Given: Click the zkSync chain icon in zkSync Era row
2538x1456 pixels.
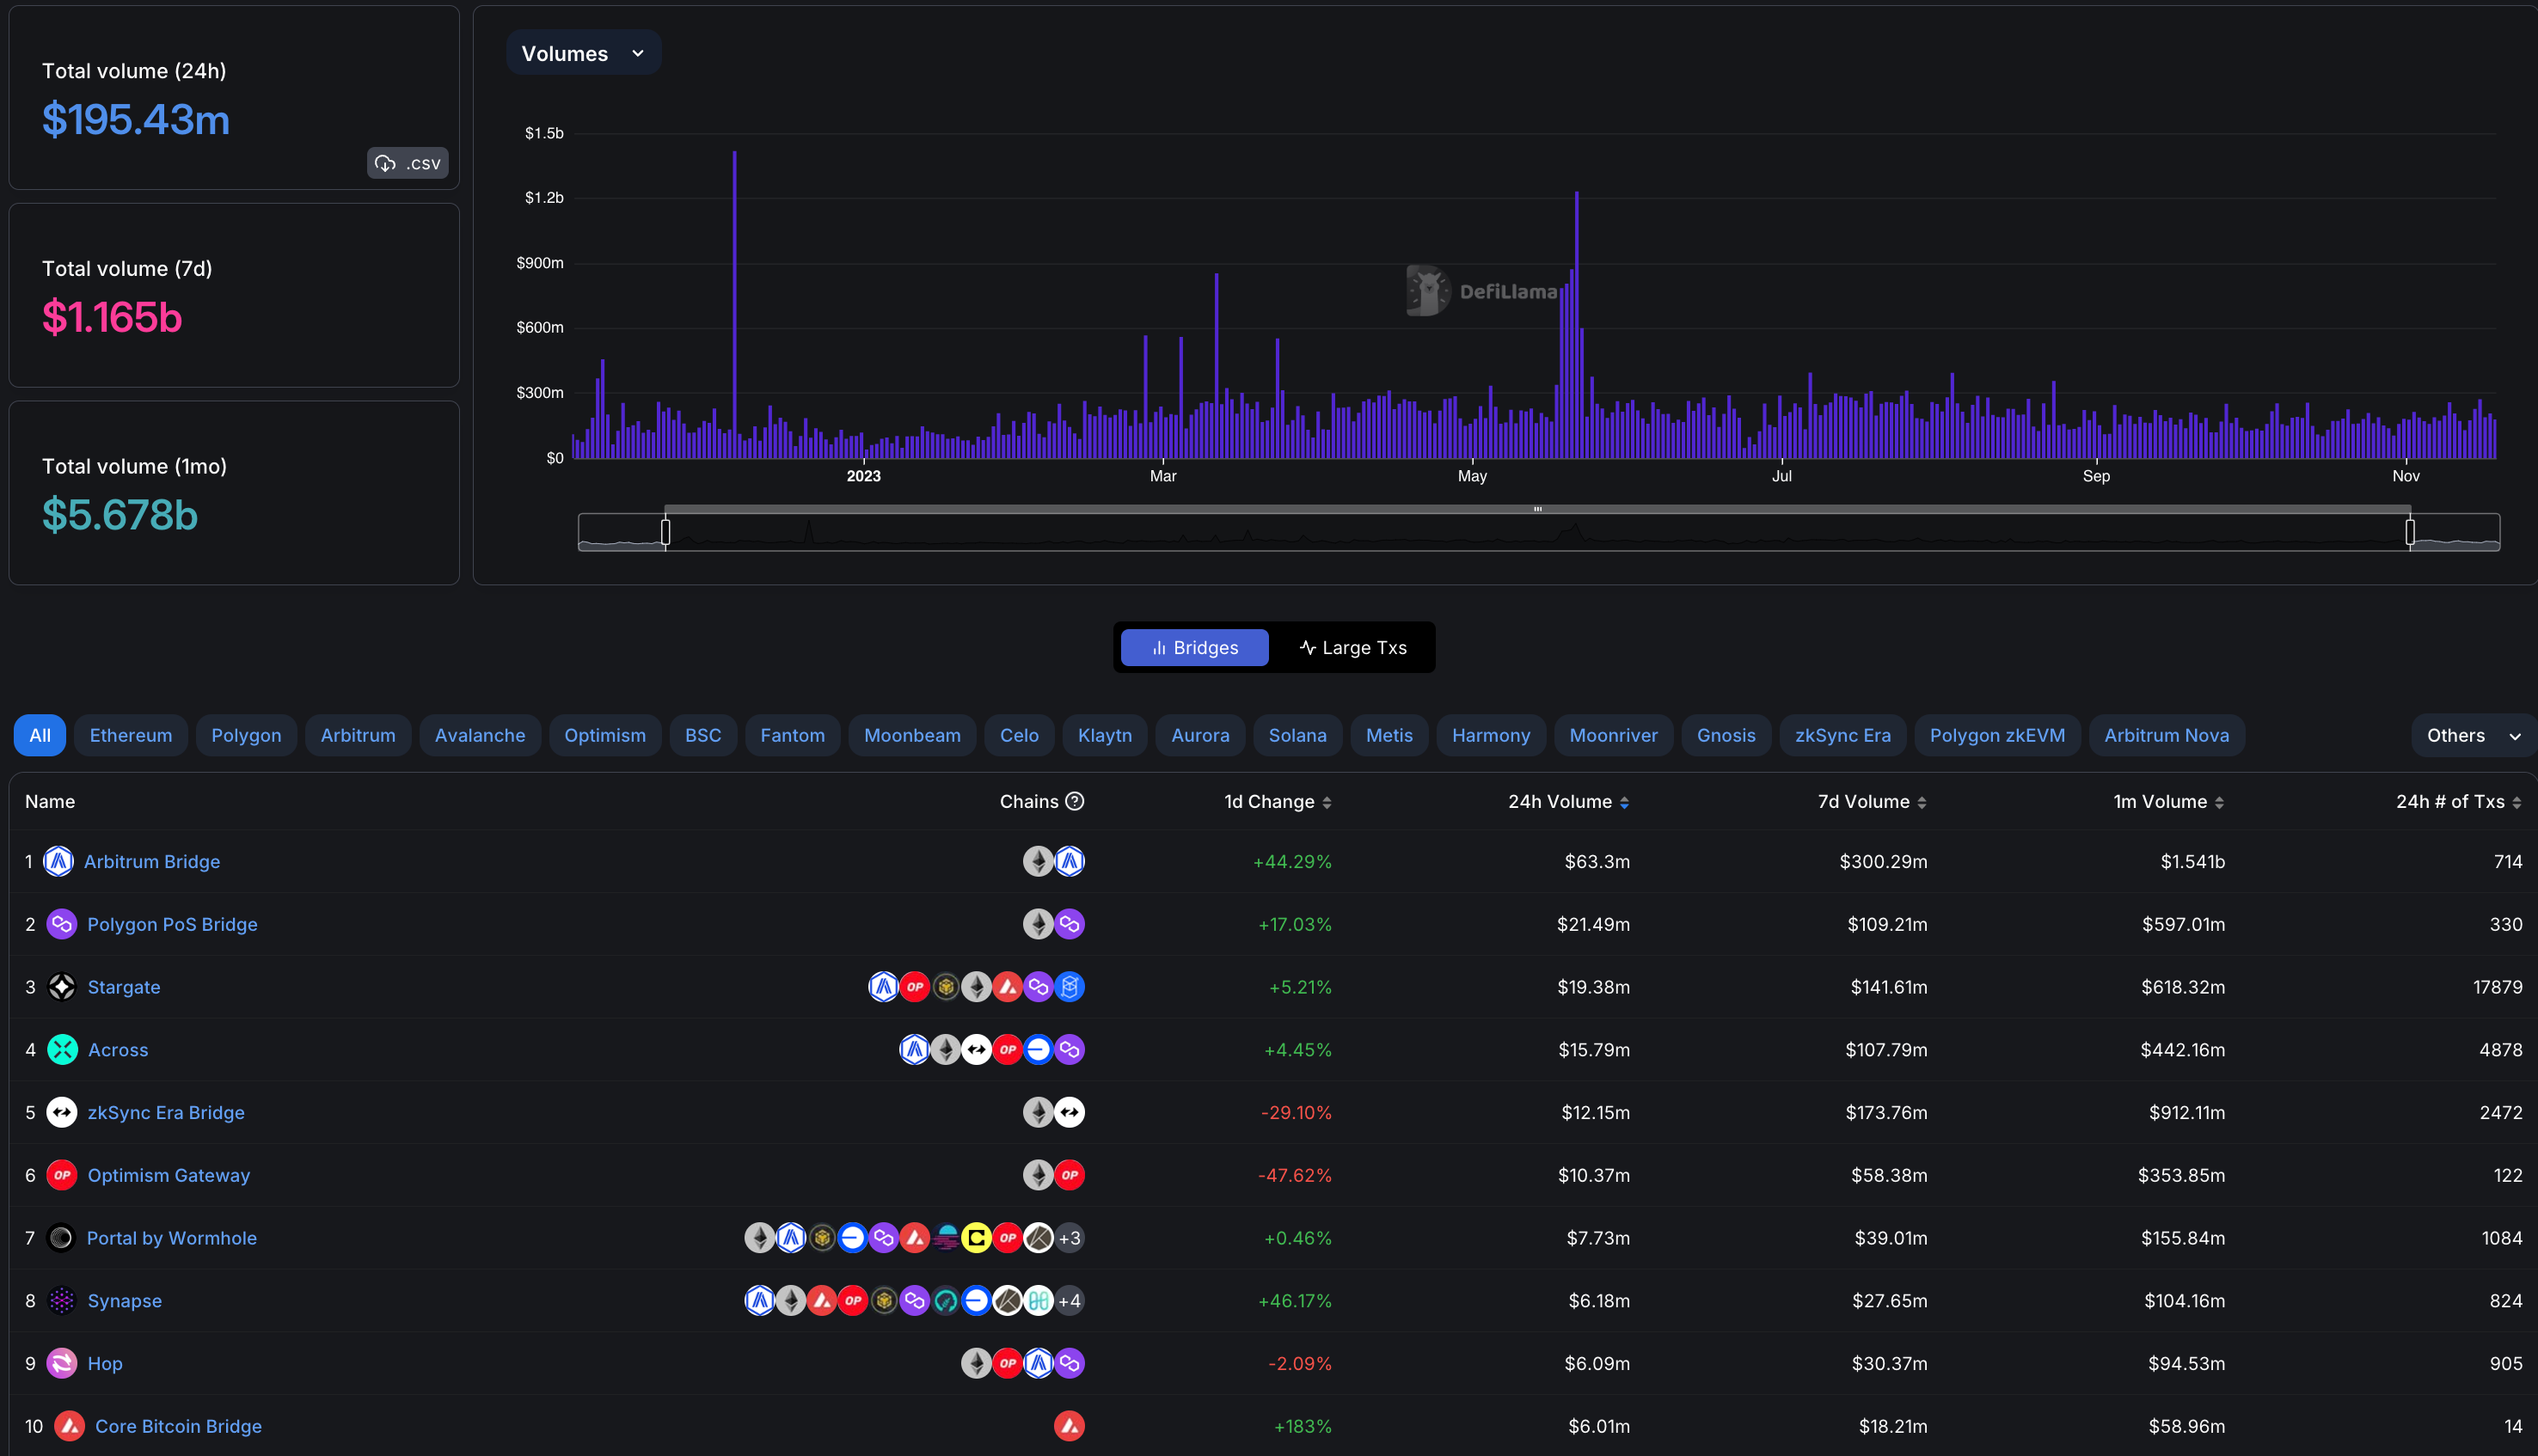Looking at the screenshot, I should (1069, 1112).
